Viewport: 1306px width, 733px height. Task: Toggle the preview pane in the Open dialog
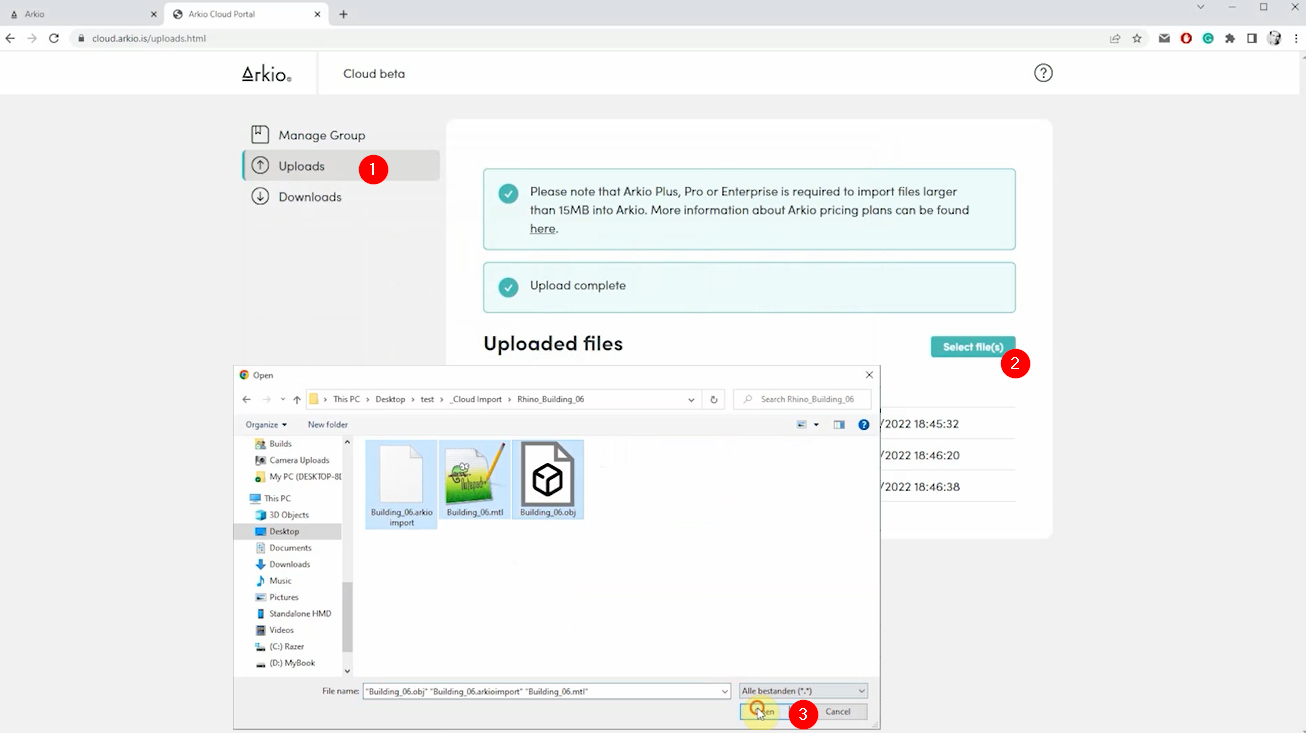[x=839, y=425]
